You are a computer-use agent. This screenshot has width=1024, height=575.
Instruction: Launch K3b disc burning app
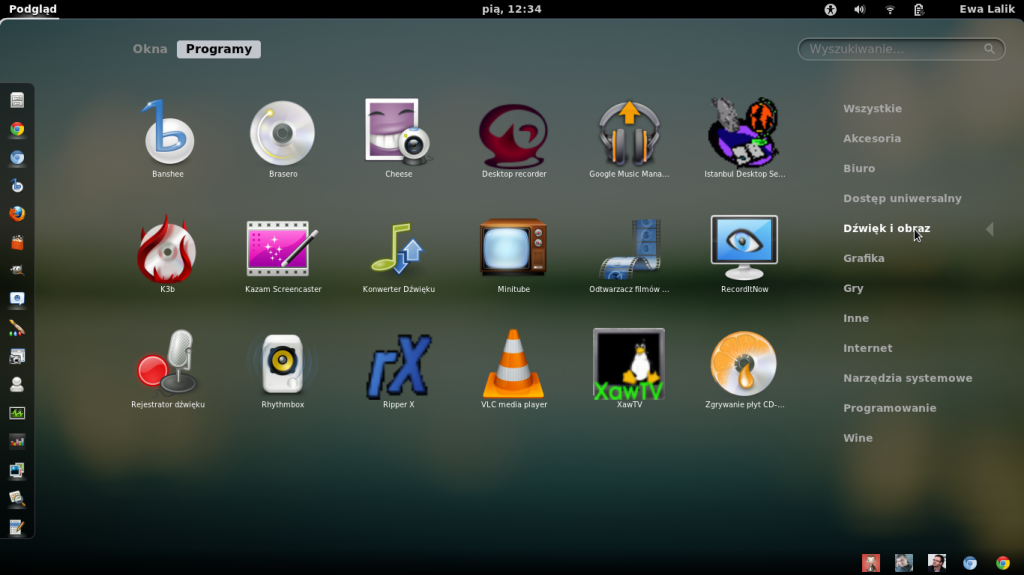click(x=168, y=254)
